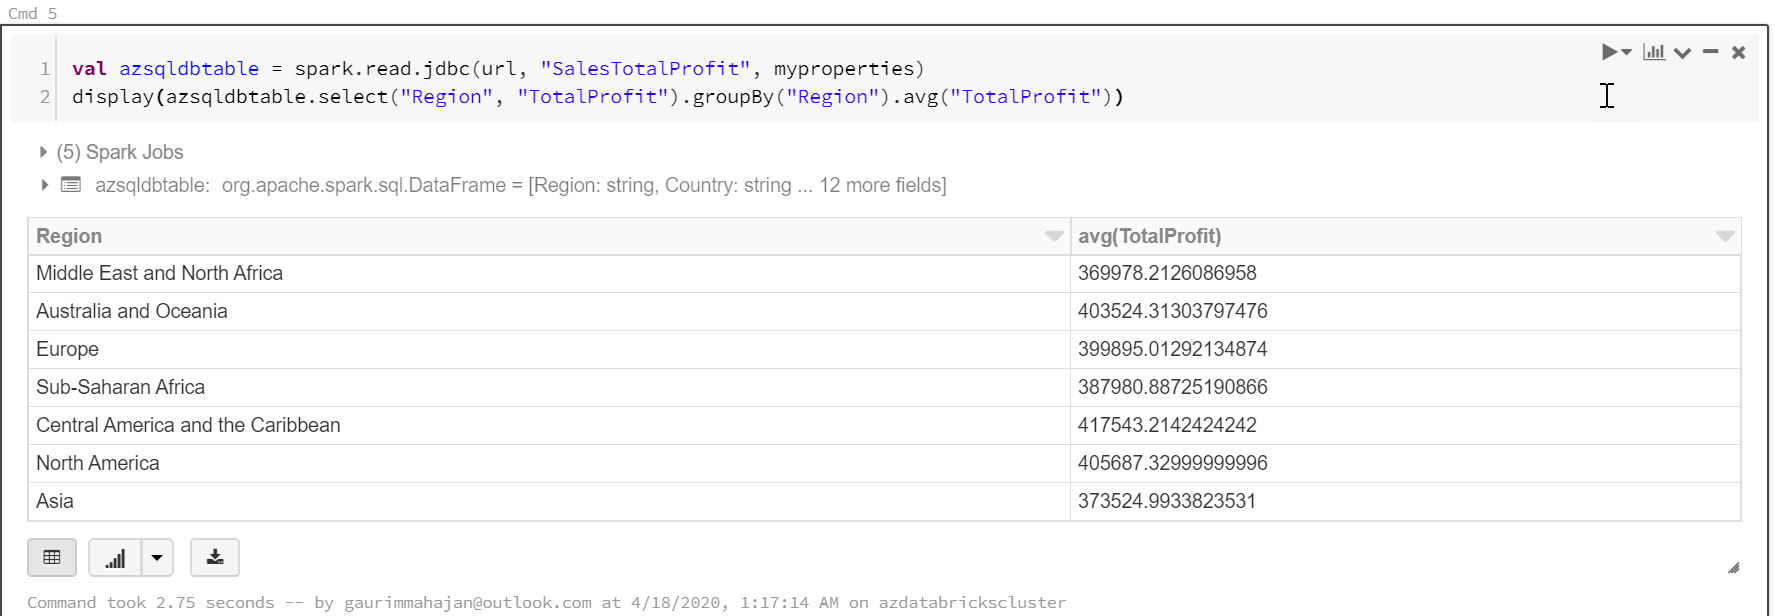This screenshot has height=616, width=1775.
Task: Download the query results
Action: (215, 558)
